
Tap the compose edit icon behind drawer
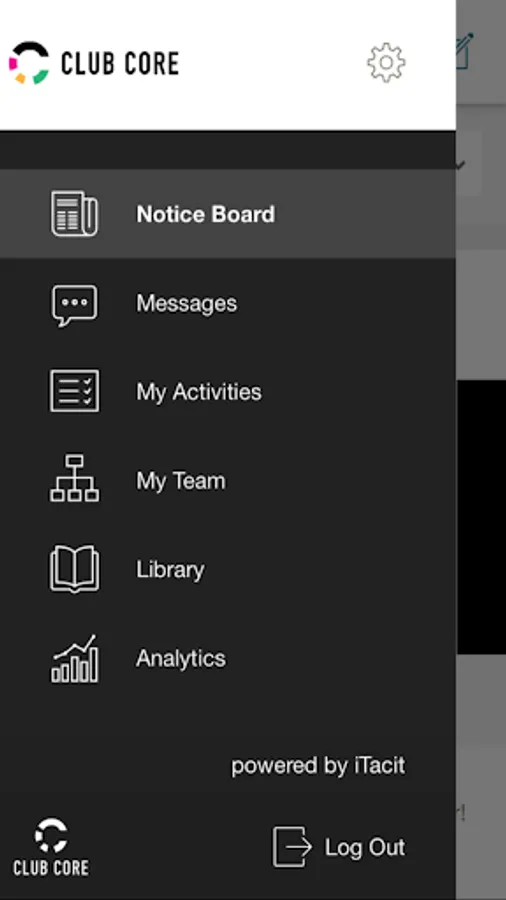pyautogui.click(x=465, y=52)
